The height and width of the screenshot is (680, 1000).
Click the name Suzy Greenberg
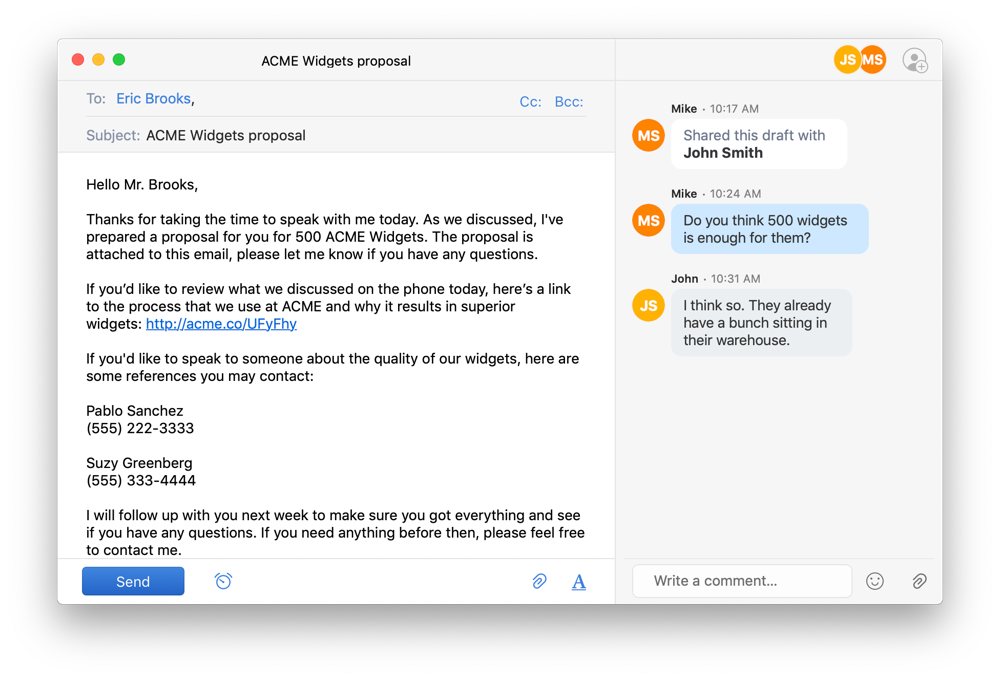click(x=139, y=463)
